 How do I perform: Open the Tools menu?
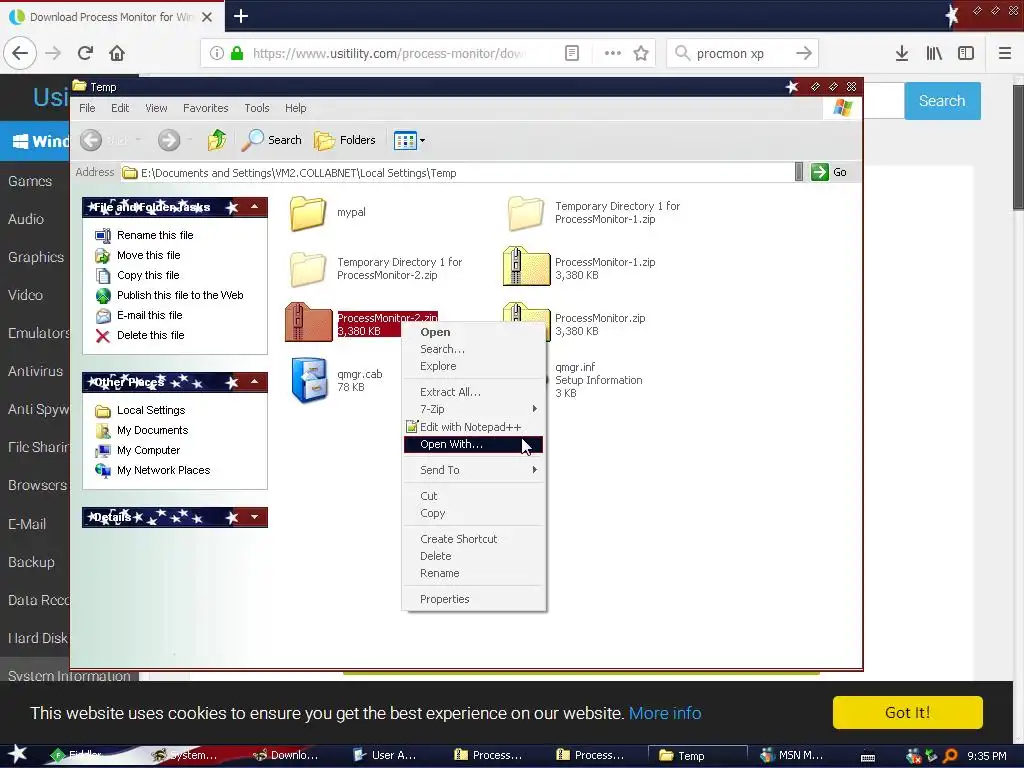click(257, 108)
